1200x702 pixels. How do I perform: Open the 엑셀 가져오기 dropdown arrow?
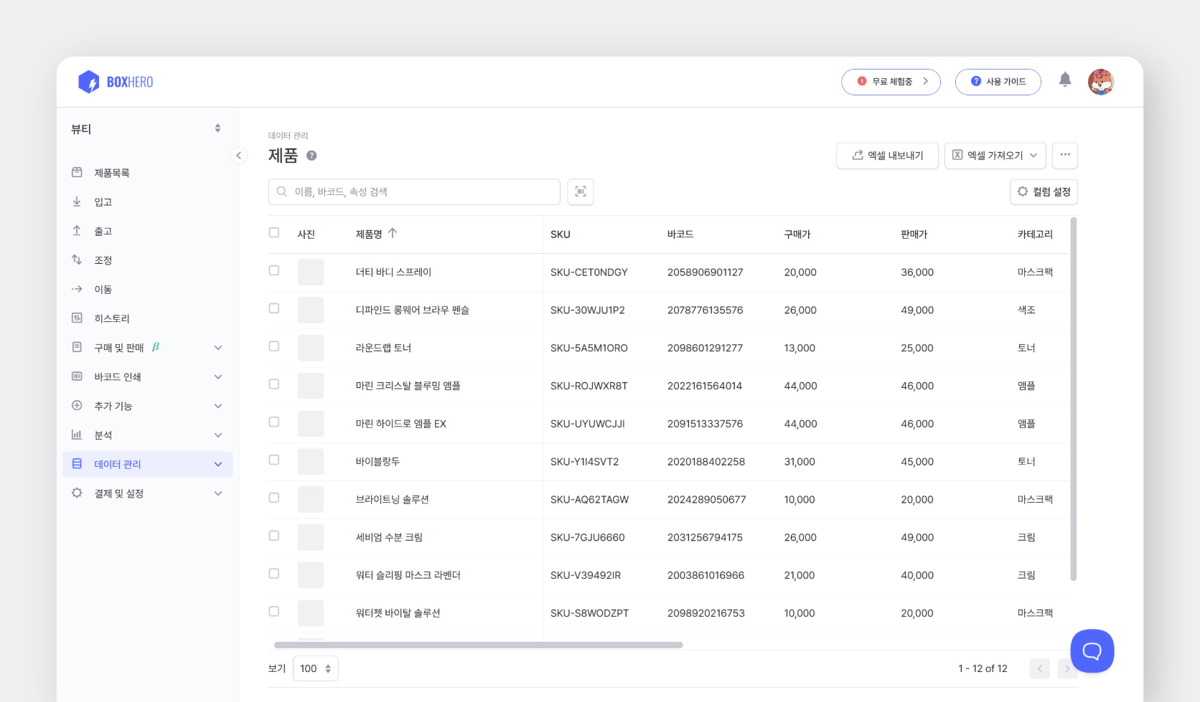click(1036, 155)
